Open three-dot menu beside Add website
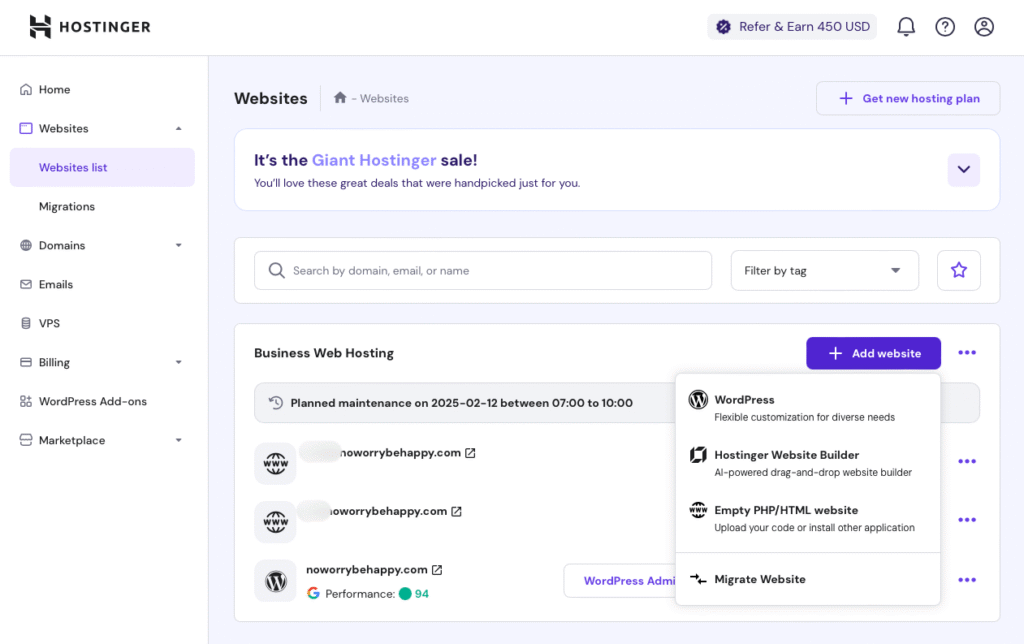Viewport: 1024px width, 644px height. tap(966, 353)
